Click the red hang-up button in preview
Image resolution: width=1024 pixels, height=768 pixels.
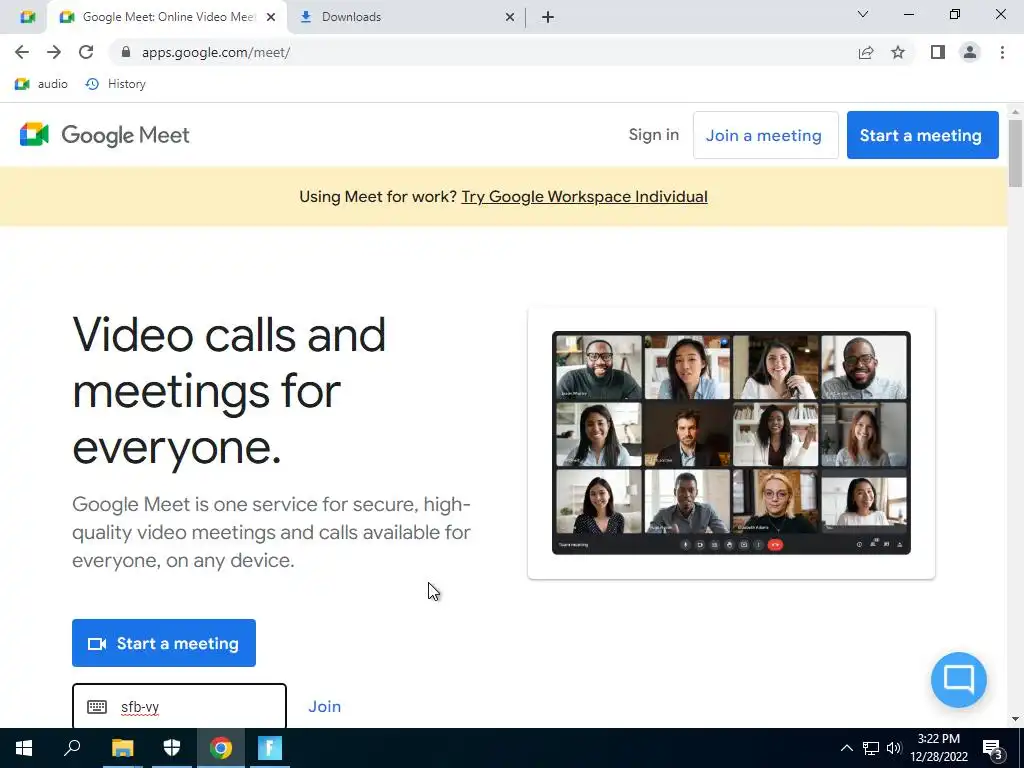click(775, 545)
